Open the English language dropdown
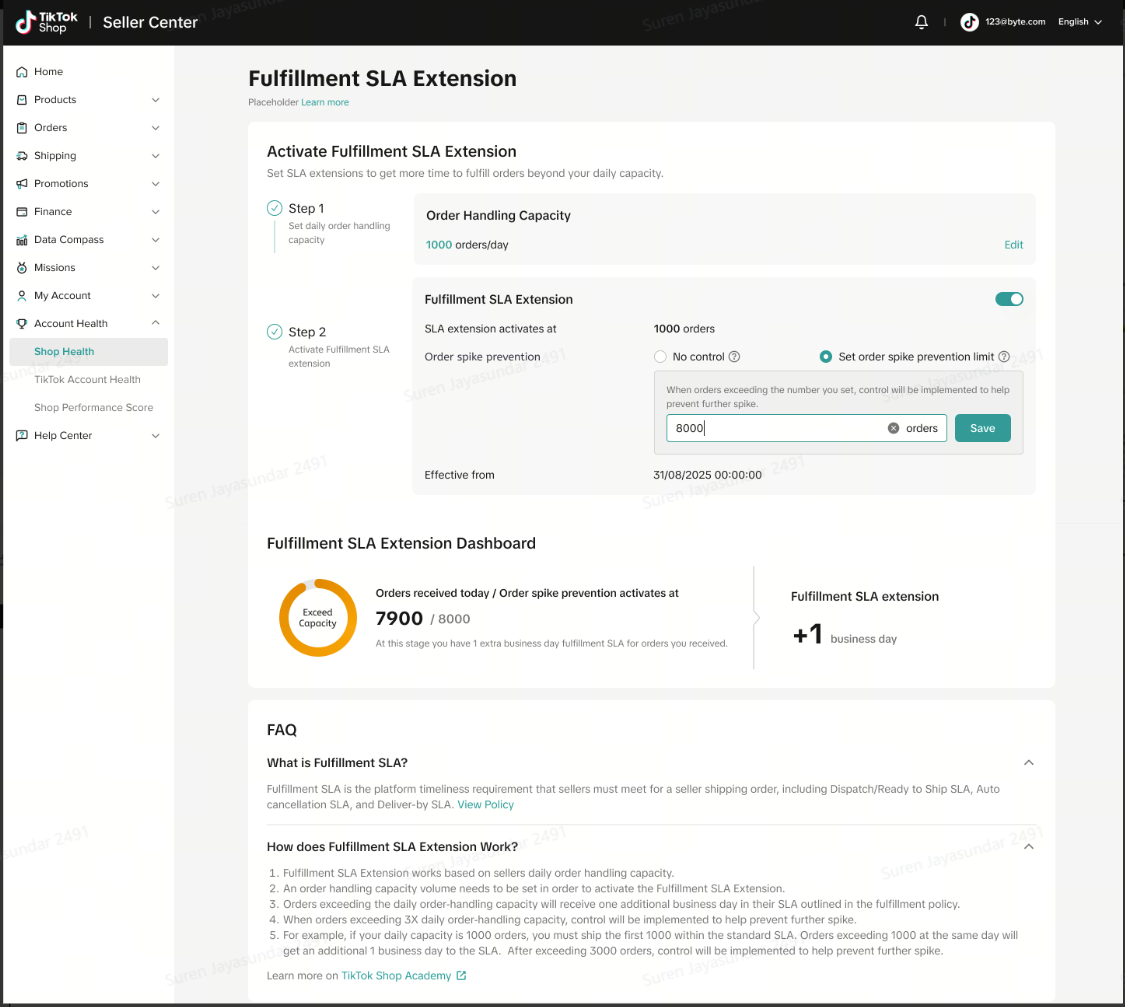1125x1007 pixels. click(x=1079, y=22)
